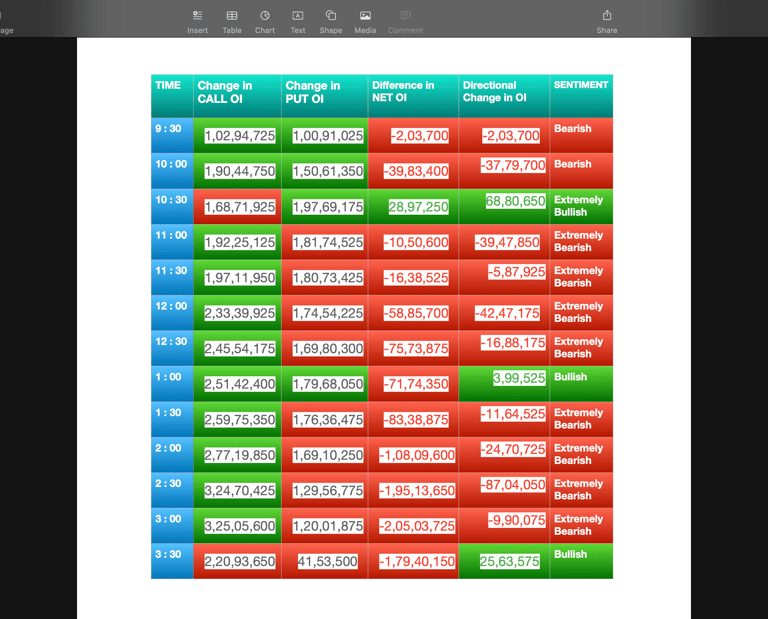Select put OI value 1,97,69,175

click(328, 207)
